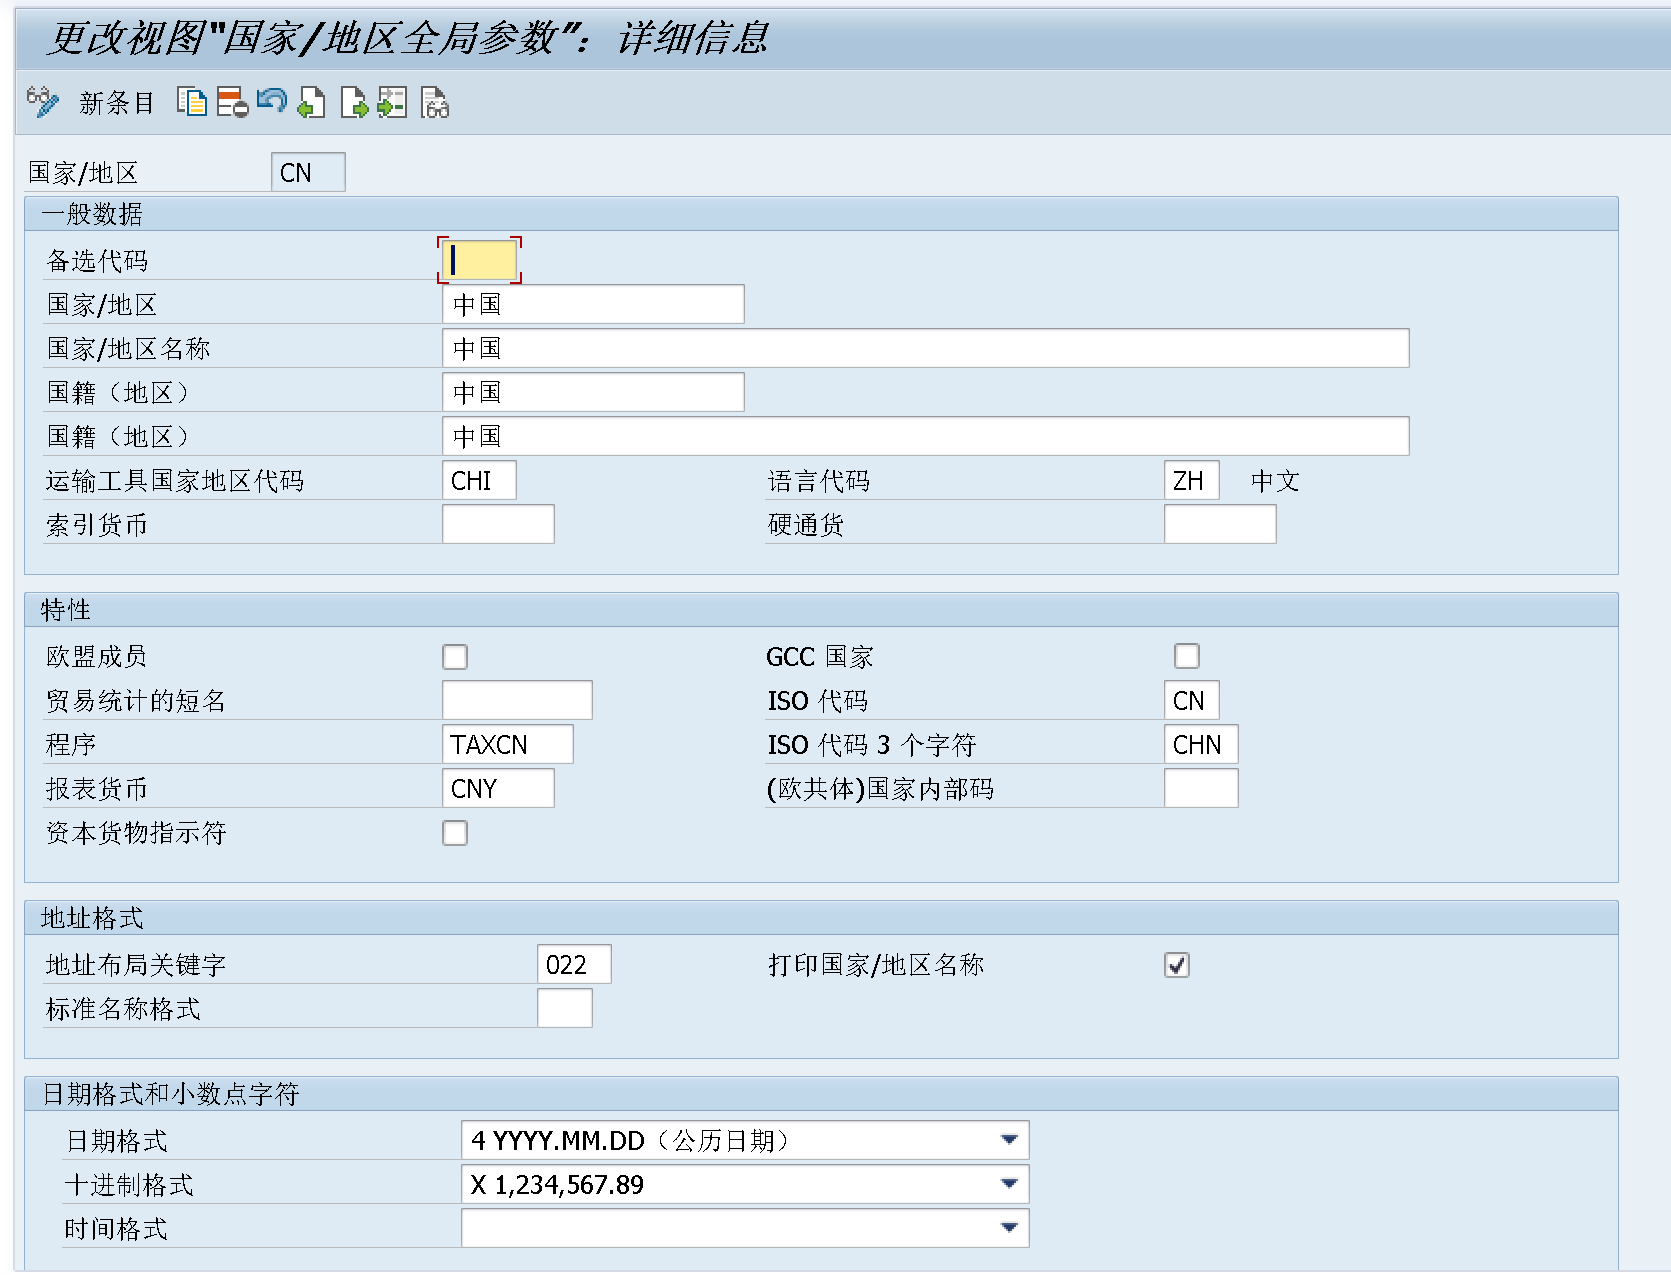Viewport: 1671px width, 1275px height.
Task: Click the Undo change arrow icon
Action: point(272,101)
